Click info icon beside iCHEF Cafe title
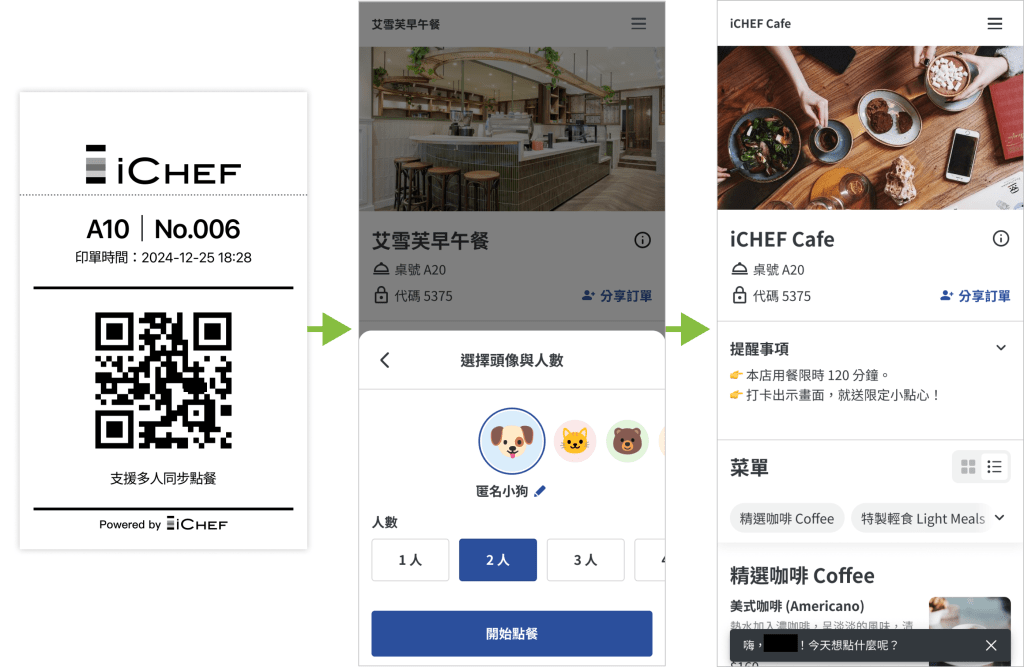The image size is (1024, 667). tap(1000, 238)
